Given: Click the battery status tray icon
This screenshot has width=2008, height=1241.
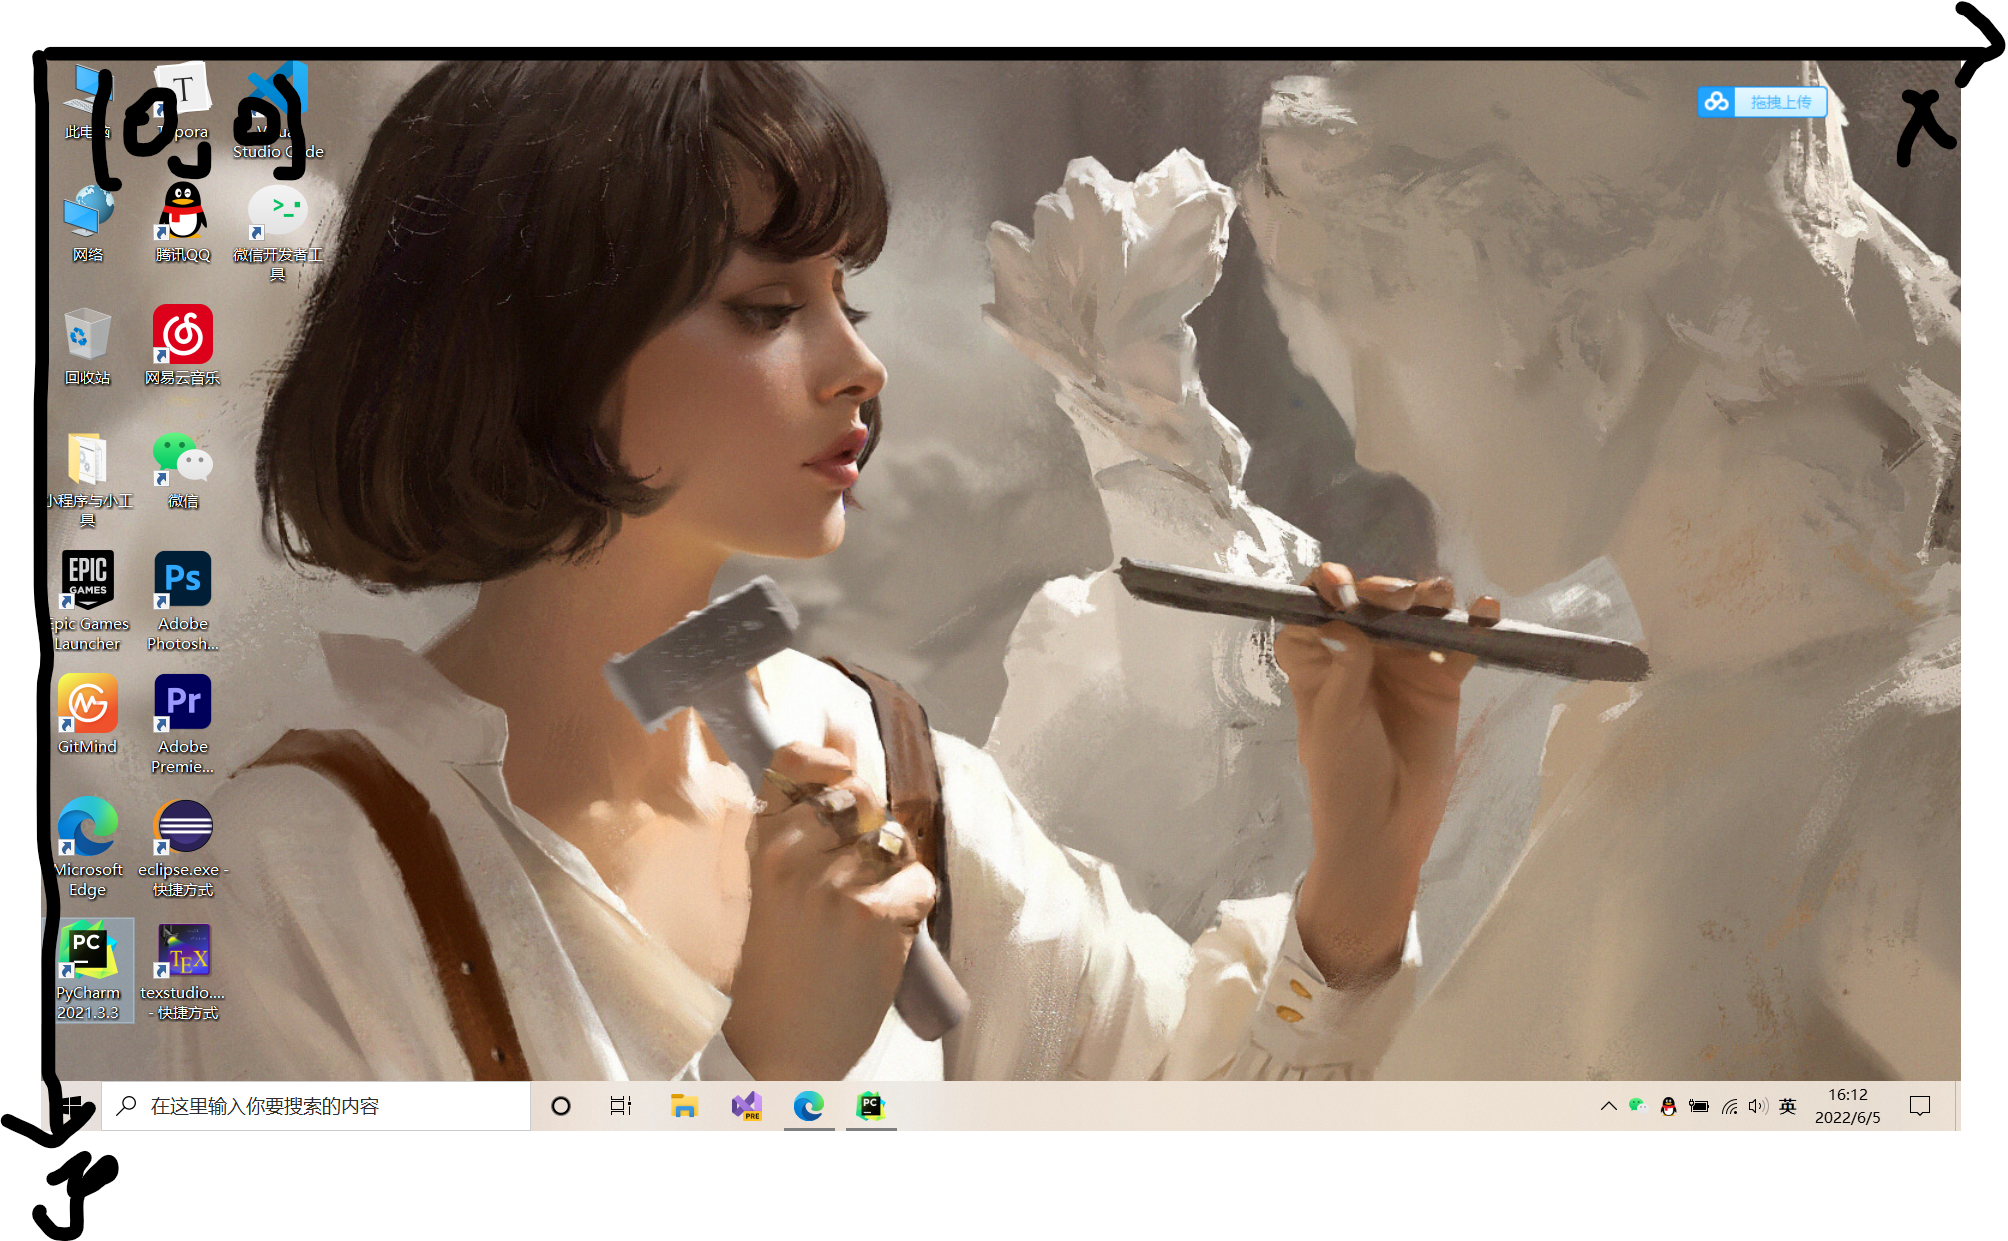Looking at the screenshot, I should point(1699,1106).
